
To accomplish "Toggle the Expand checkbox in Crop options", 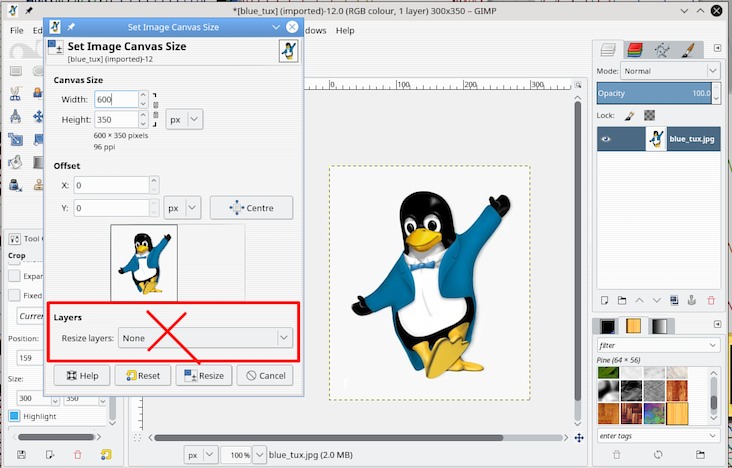I will click(x=14, y=276).
